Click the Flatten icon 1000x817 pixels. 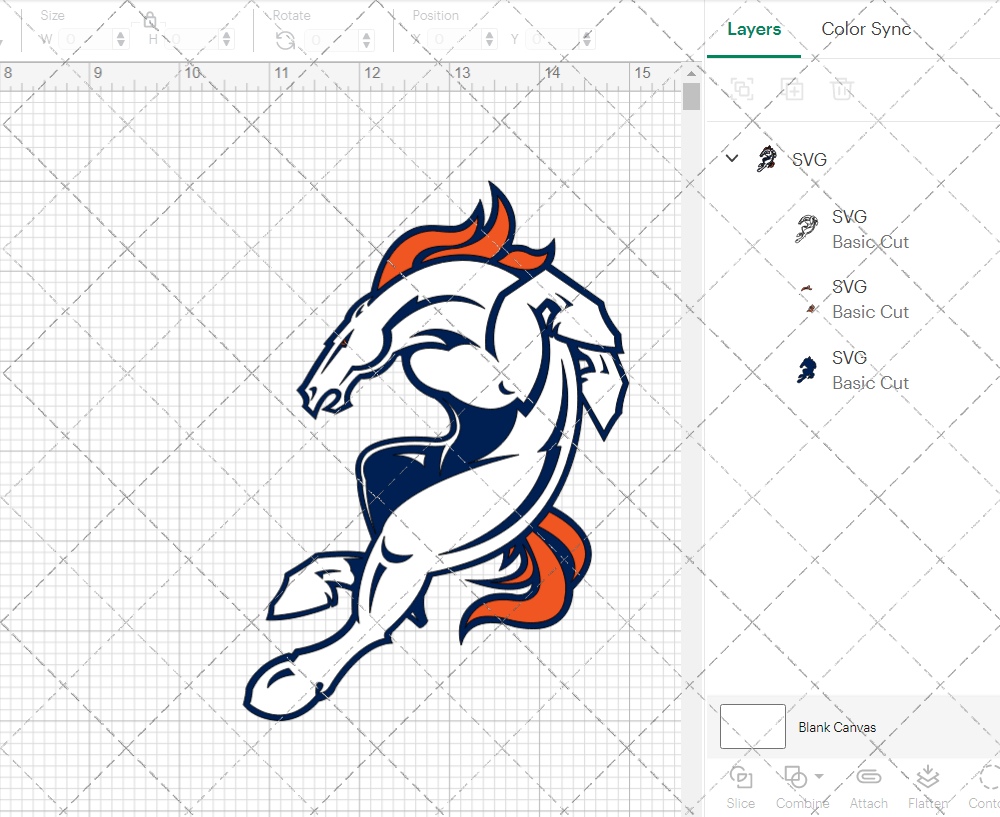(927, 777)
